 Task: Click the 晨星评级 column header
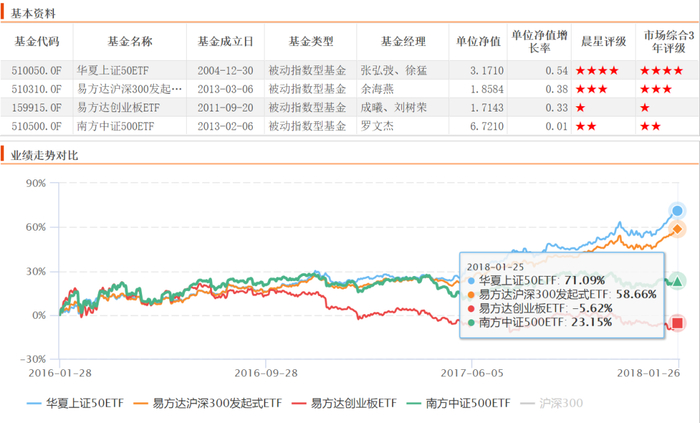(604, 41)
